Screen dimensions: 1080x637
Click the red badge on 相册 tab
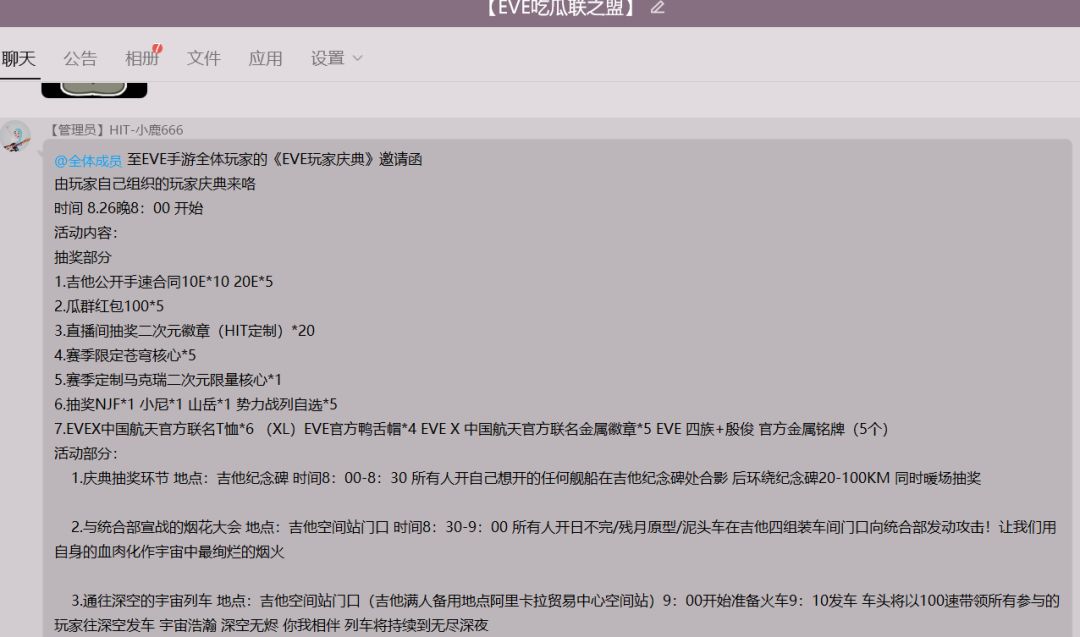[158, 49]
